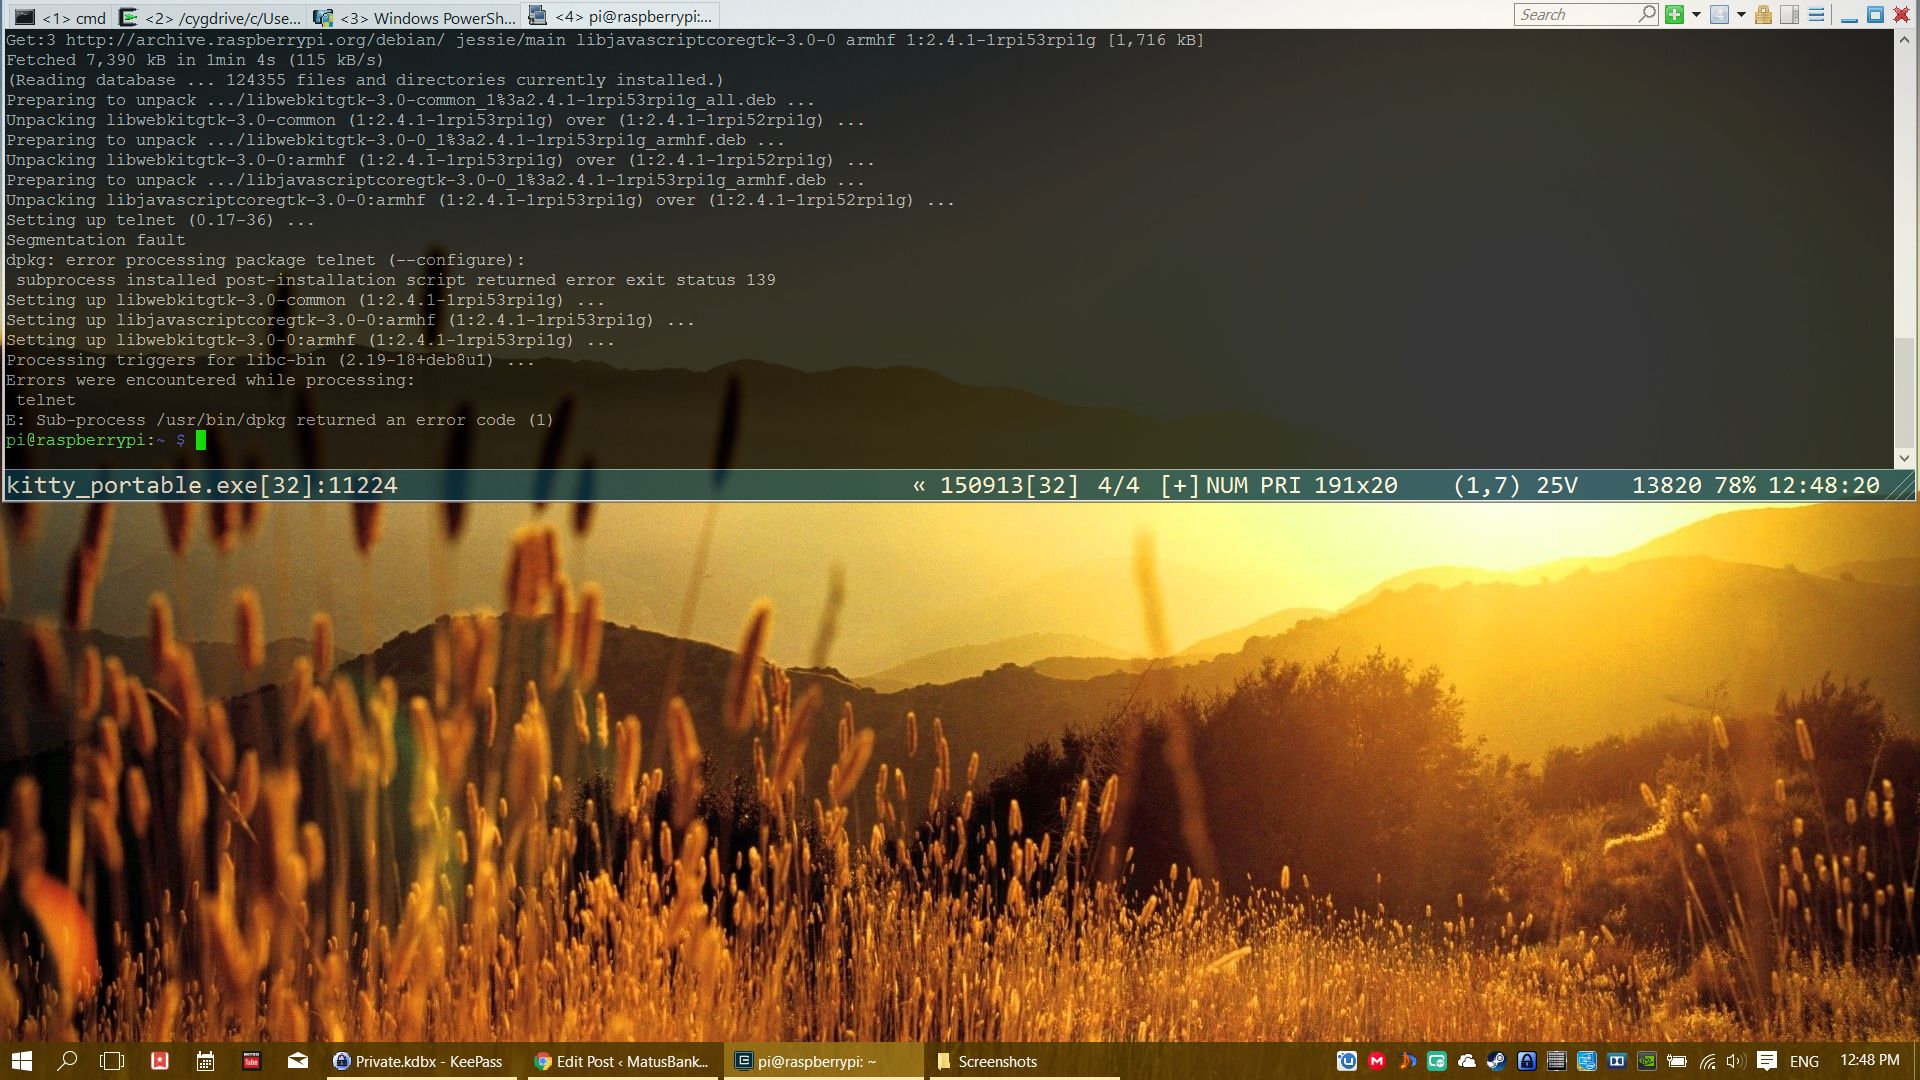The image size is (1920, 1080).
Task: Click the magnifier icon in Search box
Action: pyautogui.click(x=1647, y=14)
